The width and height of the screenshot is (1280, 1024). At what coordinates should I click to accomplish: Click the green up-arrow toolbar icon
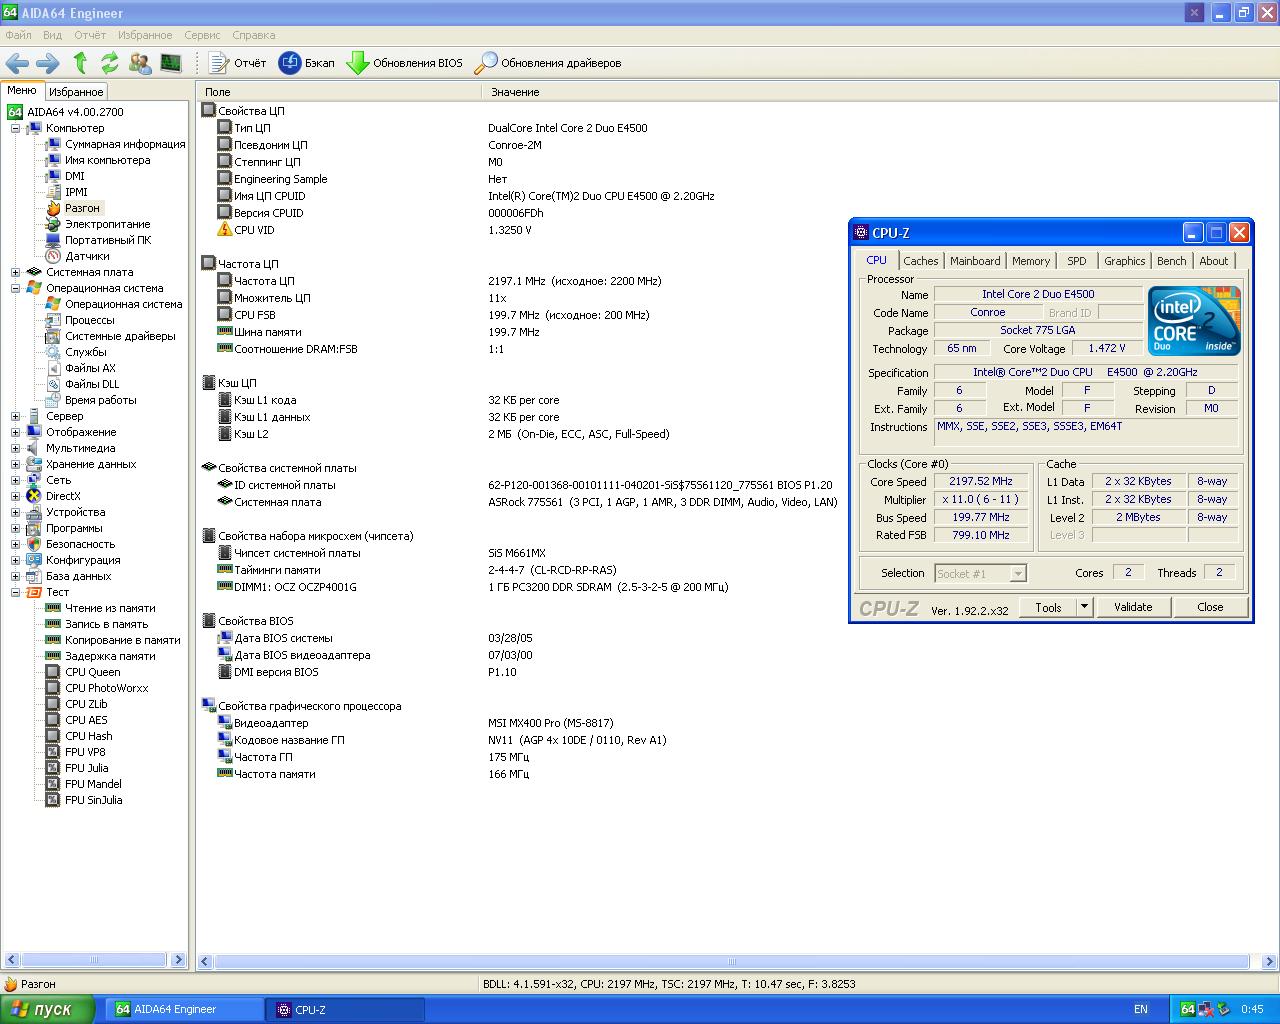[80, 63]
